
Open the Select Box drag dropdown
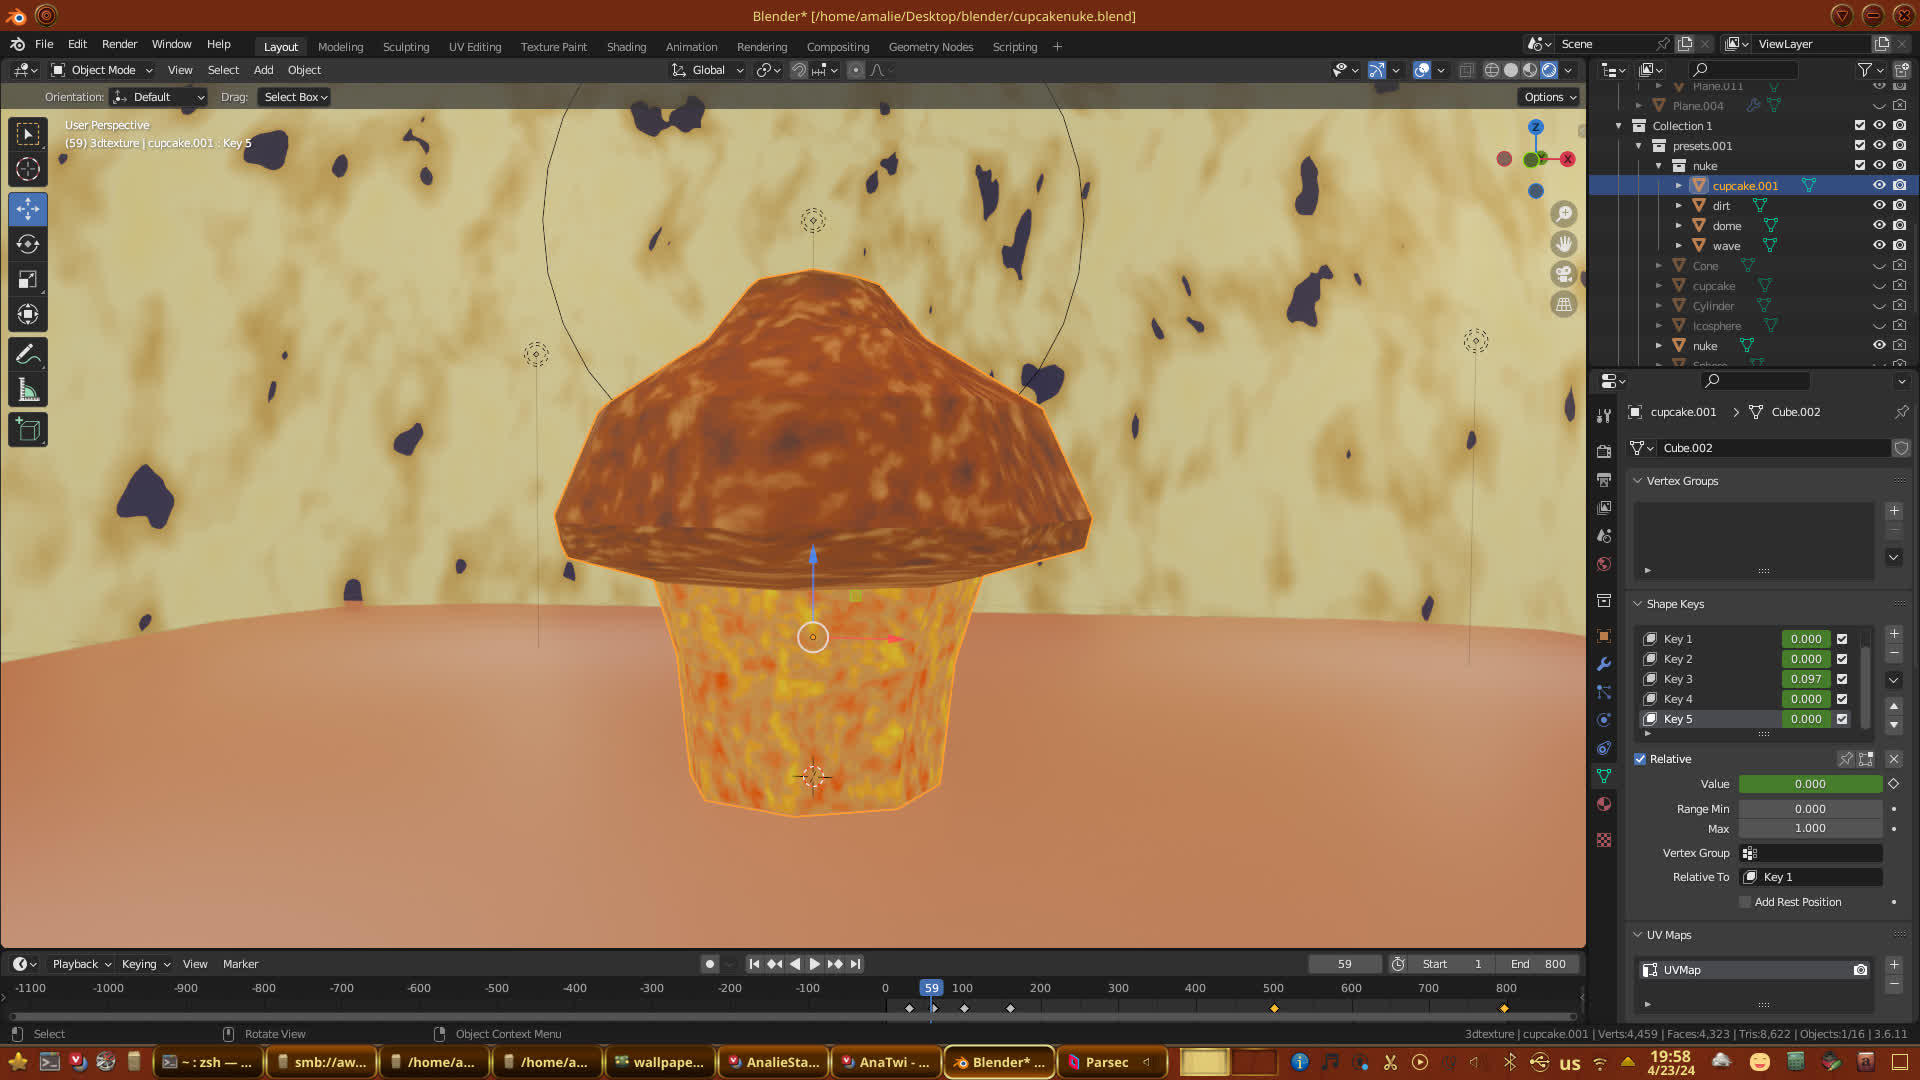295,97
